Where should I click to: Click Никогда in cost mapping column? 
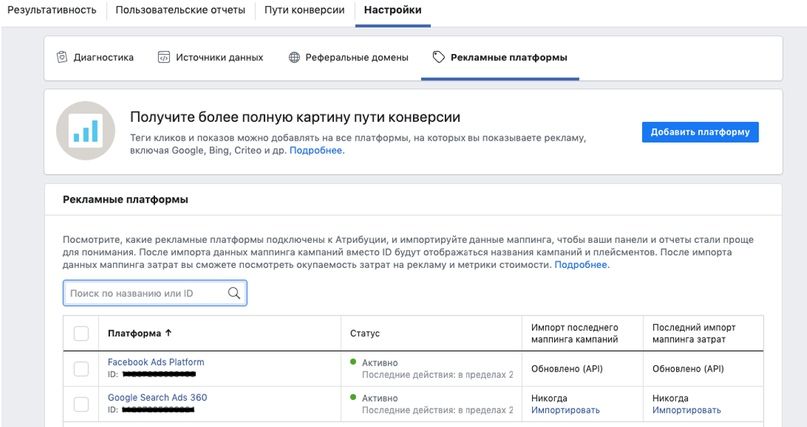(670, 398)
